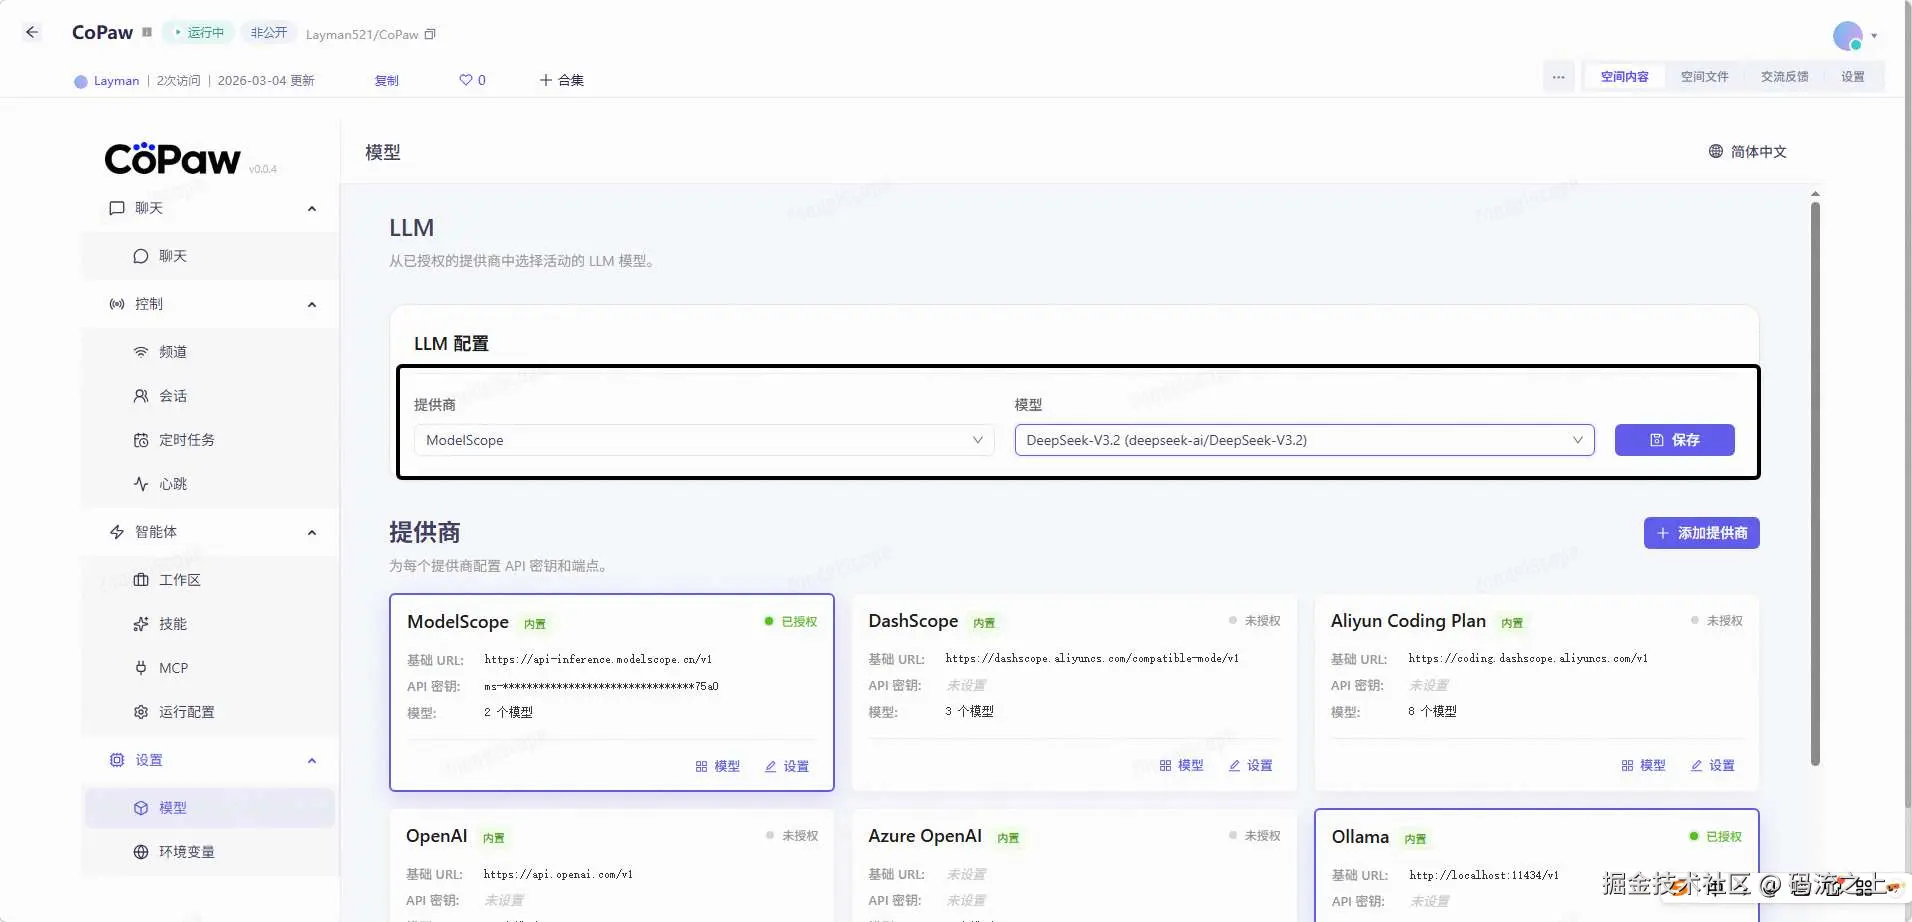The width and height of the screenshot is (1912, 922).
Task: Click the 添加提供商 button
Action: click(x=1701, y=533)
